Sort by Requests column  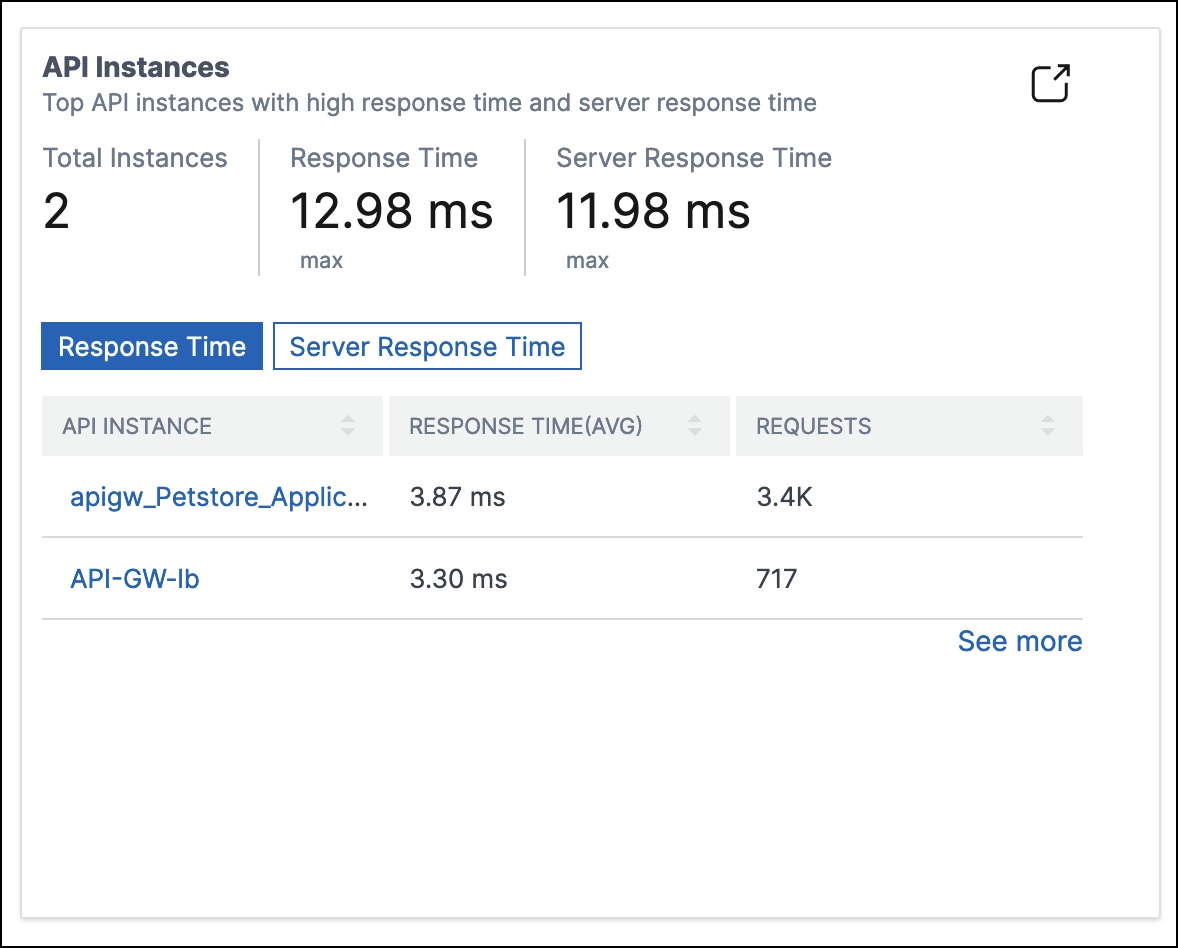point(1047,426)
